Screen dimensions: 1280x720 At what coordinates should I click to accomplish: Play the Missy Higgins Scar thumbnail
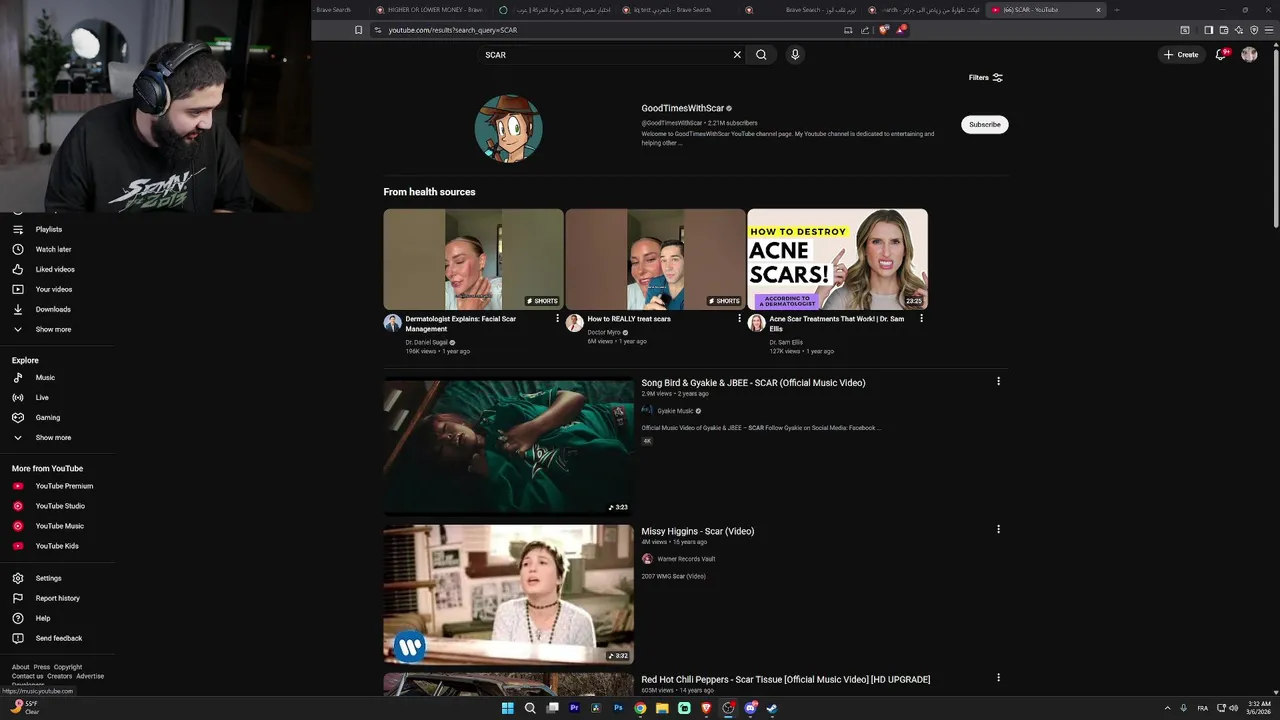tap(508, 594)
